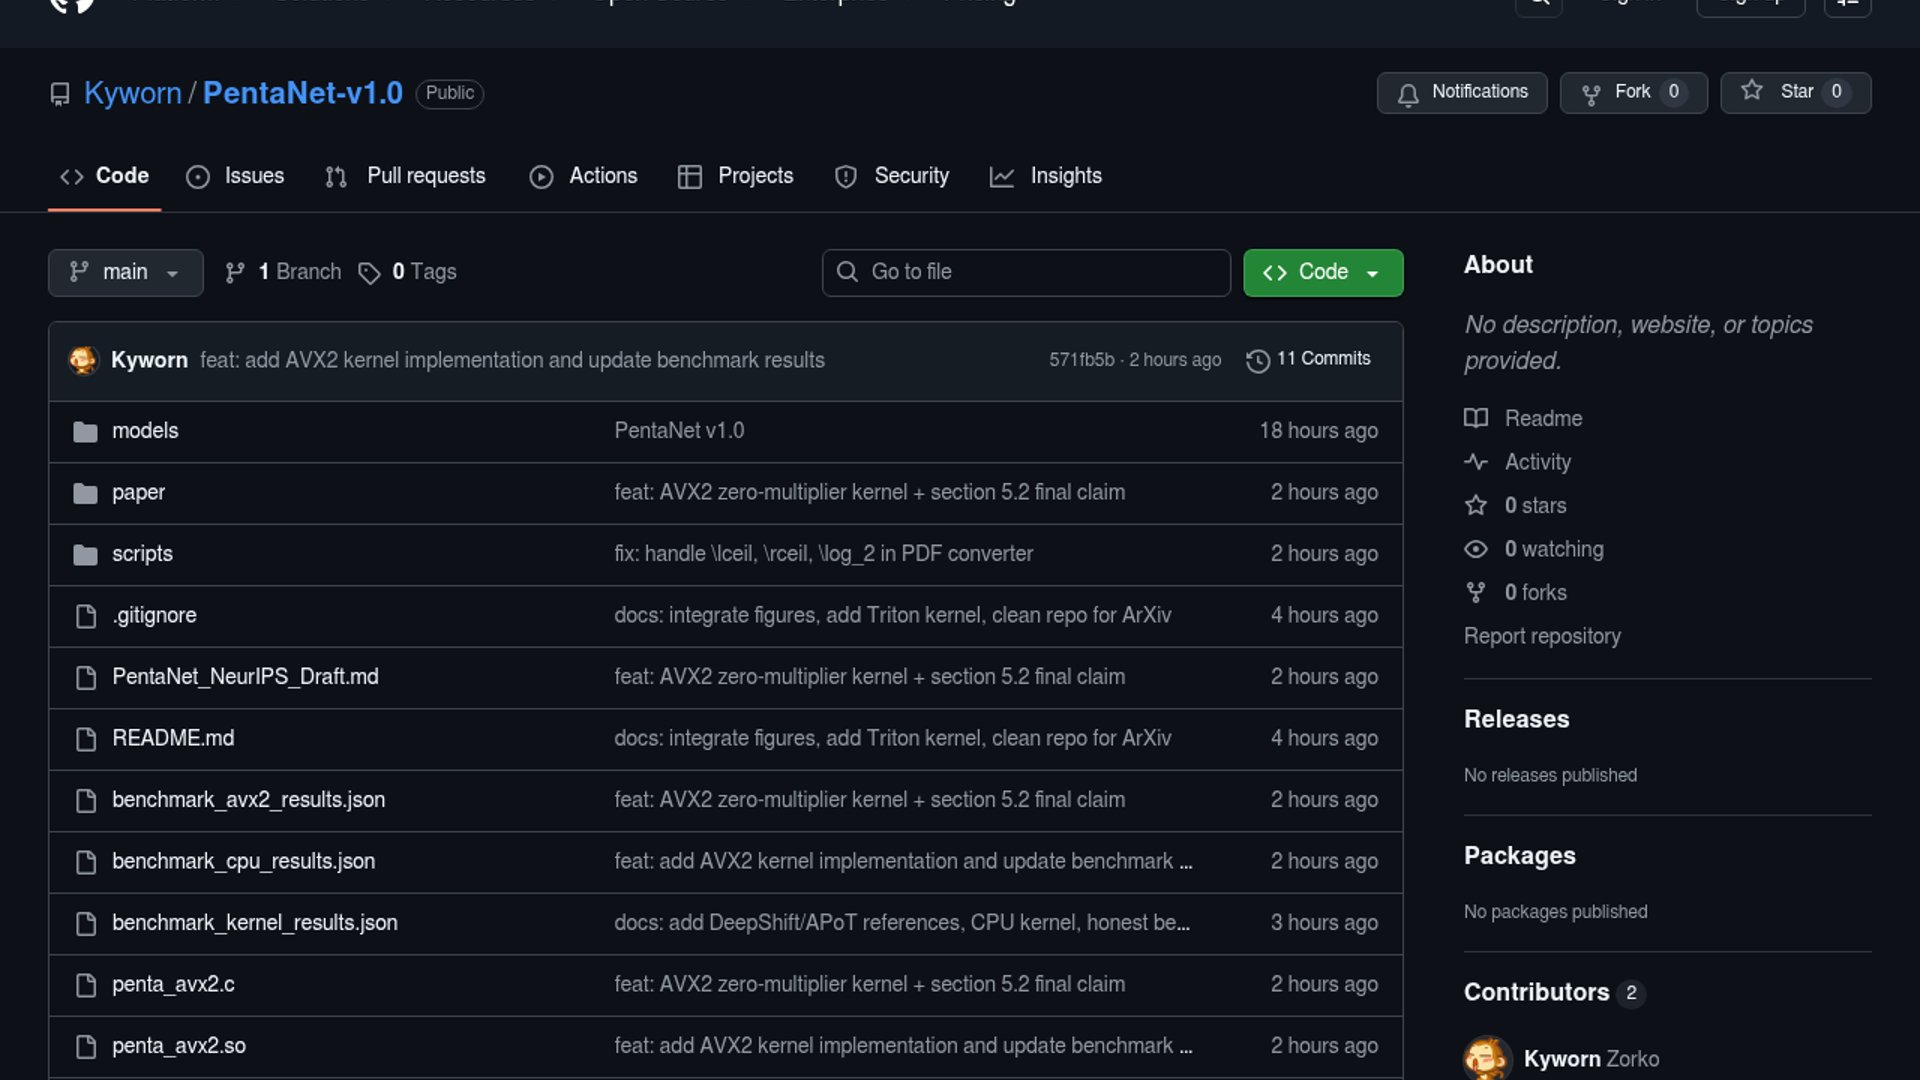This screenshot has height=1080, width=1920.
Task: Click the tag icon next to Tags
Action: [369, 273]
